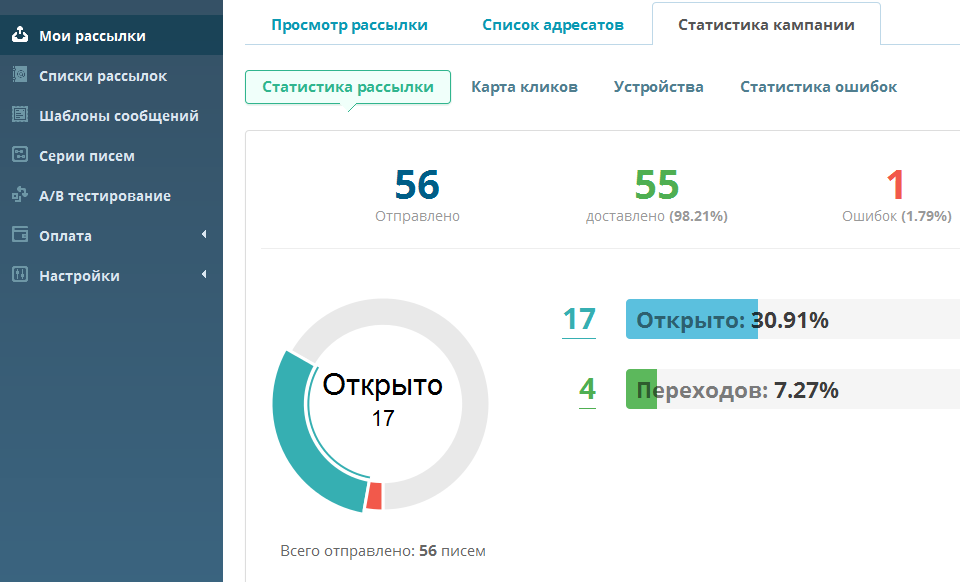Switch to the Просмотр рассылки tab
Screen dimensions: 960x582
pos(350,25)
